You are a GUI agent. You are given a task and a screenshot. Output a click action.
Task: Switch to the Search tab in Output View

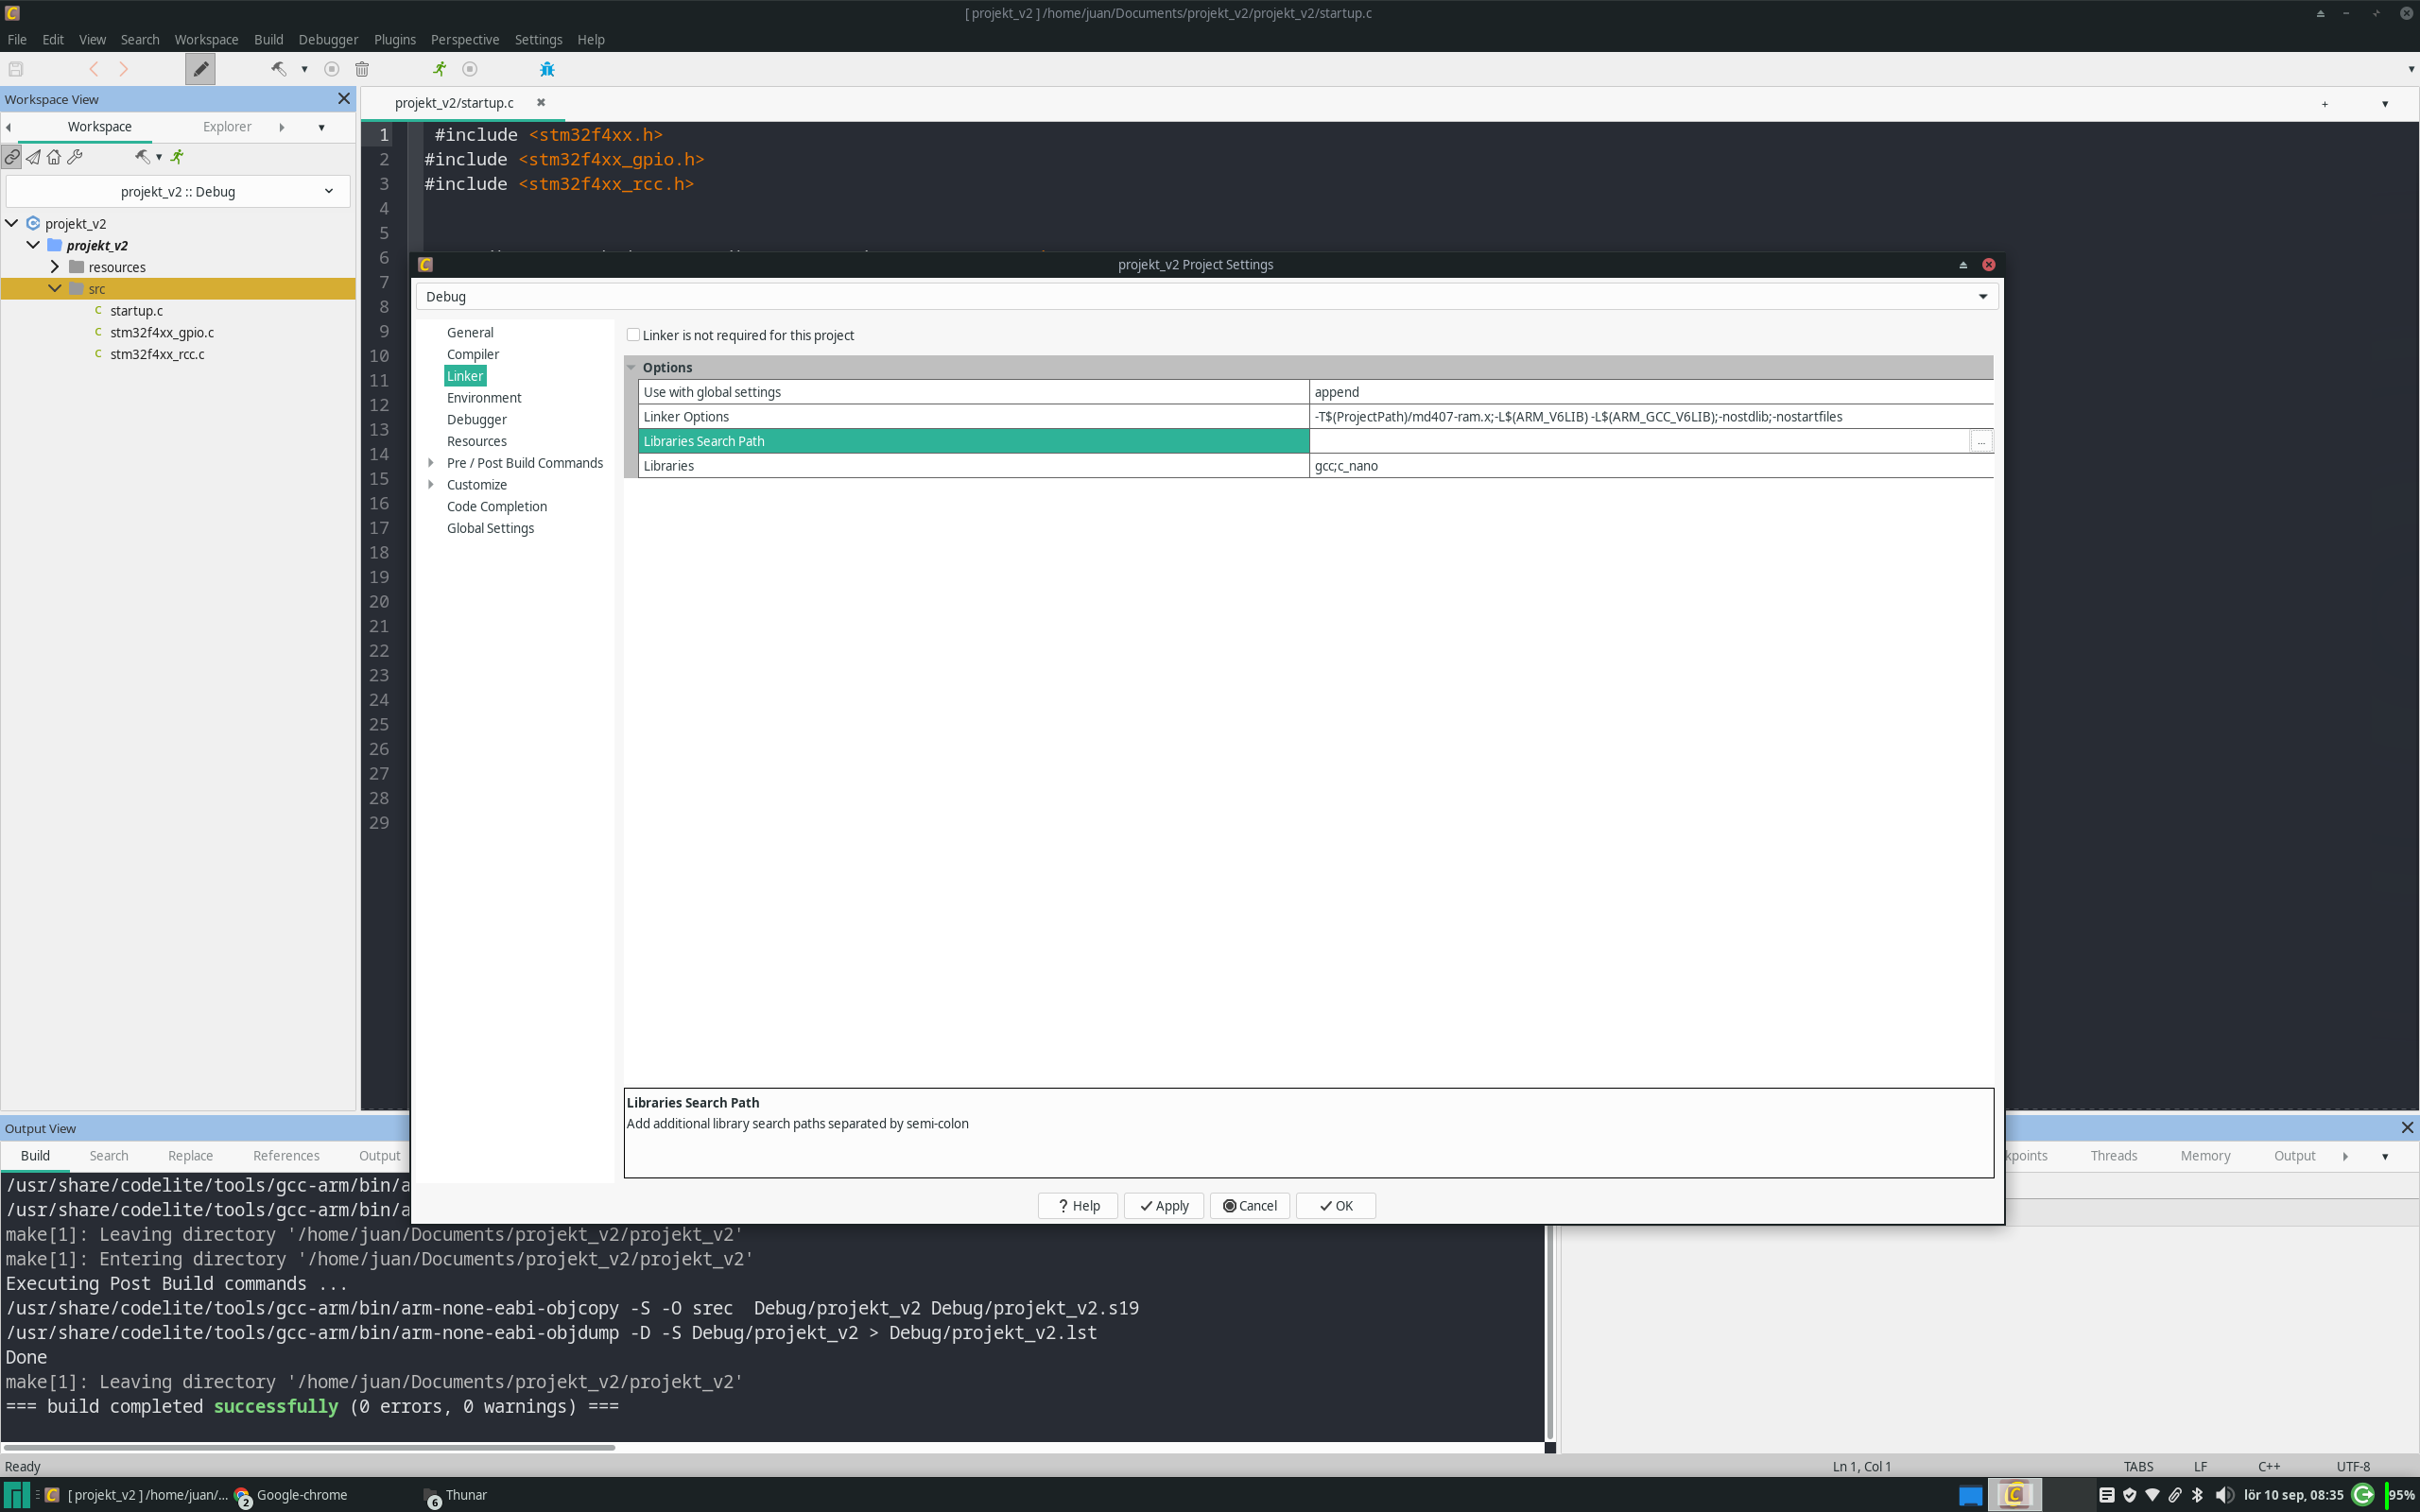point(108,1155)
